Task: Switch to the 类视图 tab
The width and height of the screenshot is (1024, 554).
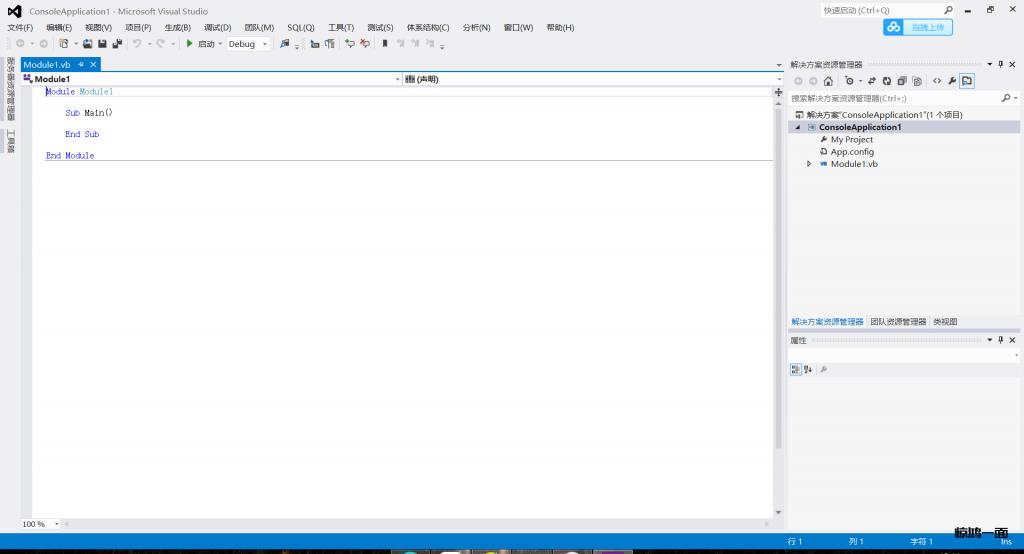Action: click(x=945, y=322)
